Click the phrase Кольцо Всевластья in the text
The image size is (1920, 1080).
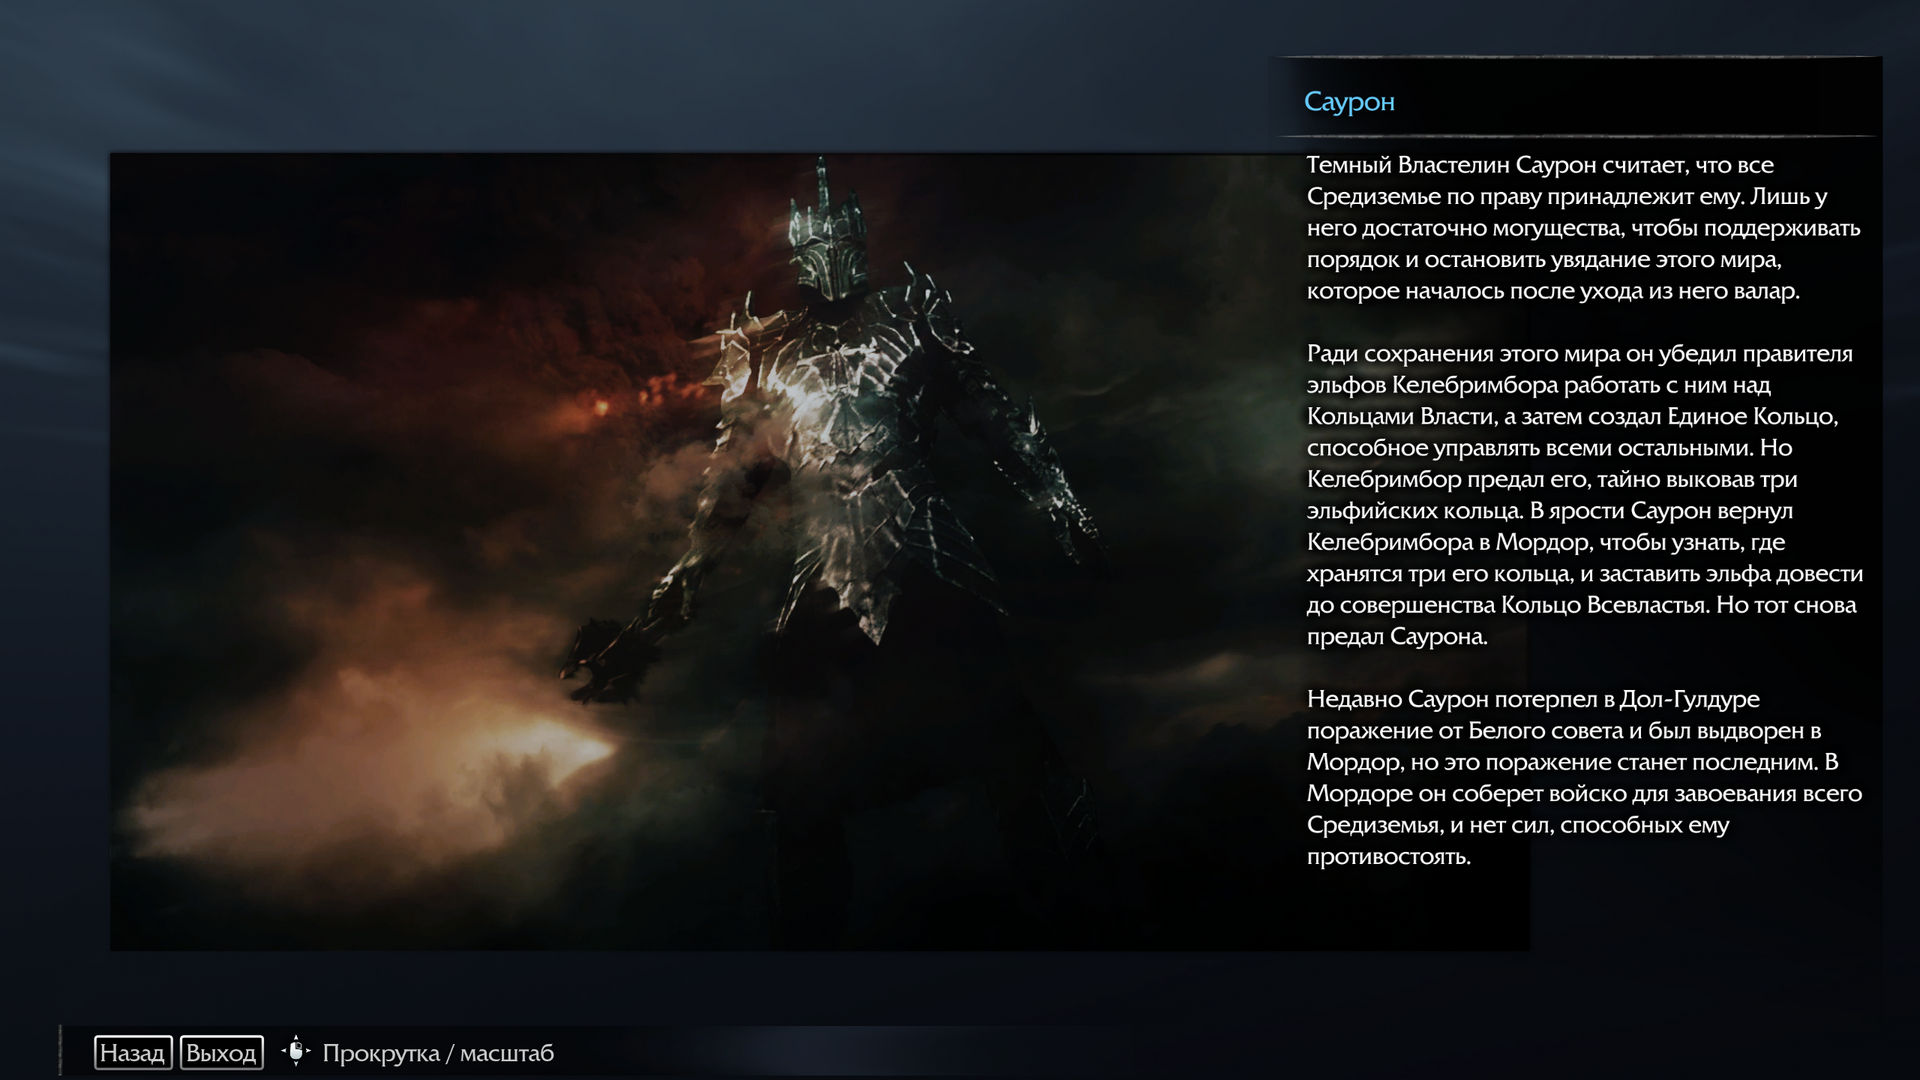1605,605
